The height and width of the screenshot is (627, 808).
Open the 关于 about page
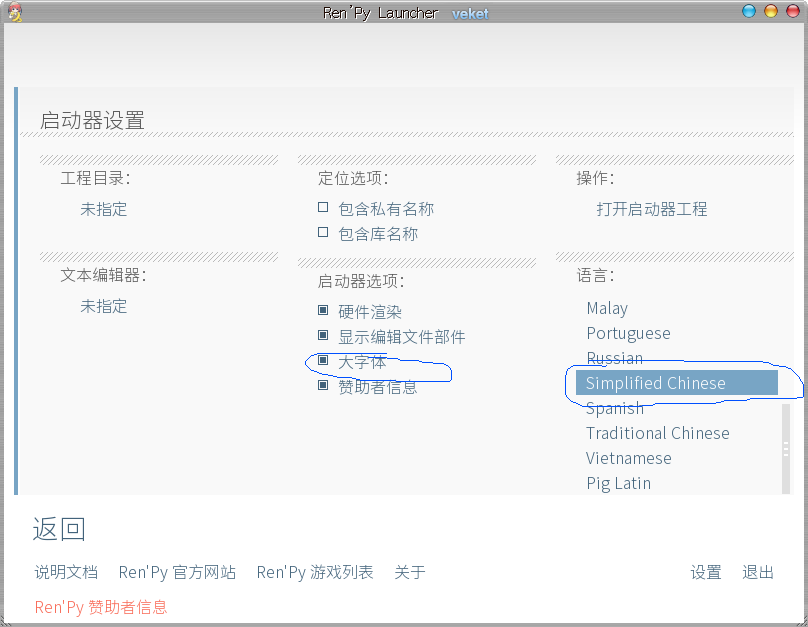coord(410,572)
